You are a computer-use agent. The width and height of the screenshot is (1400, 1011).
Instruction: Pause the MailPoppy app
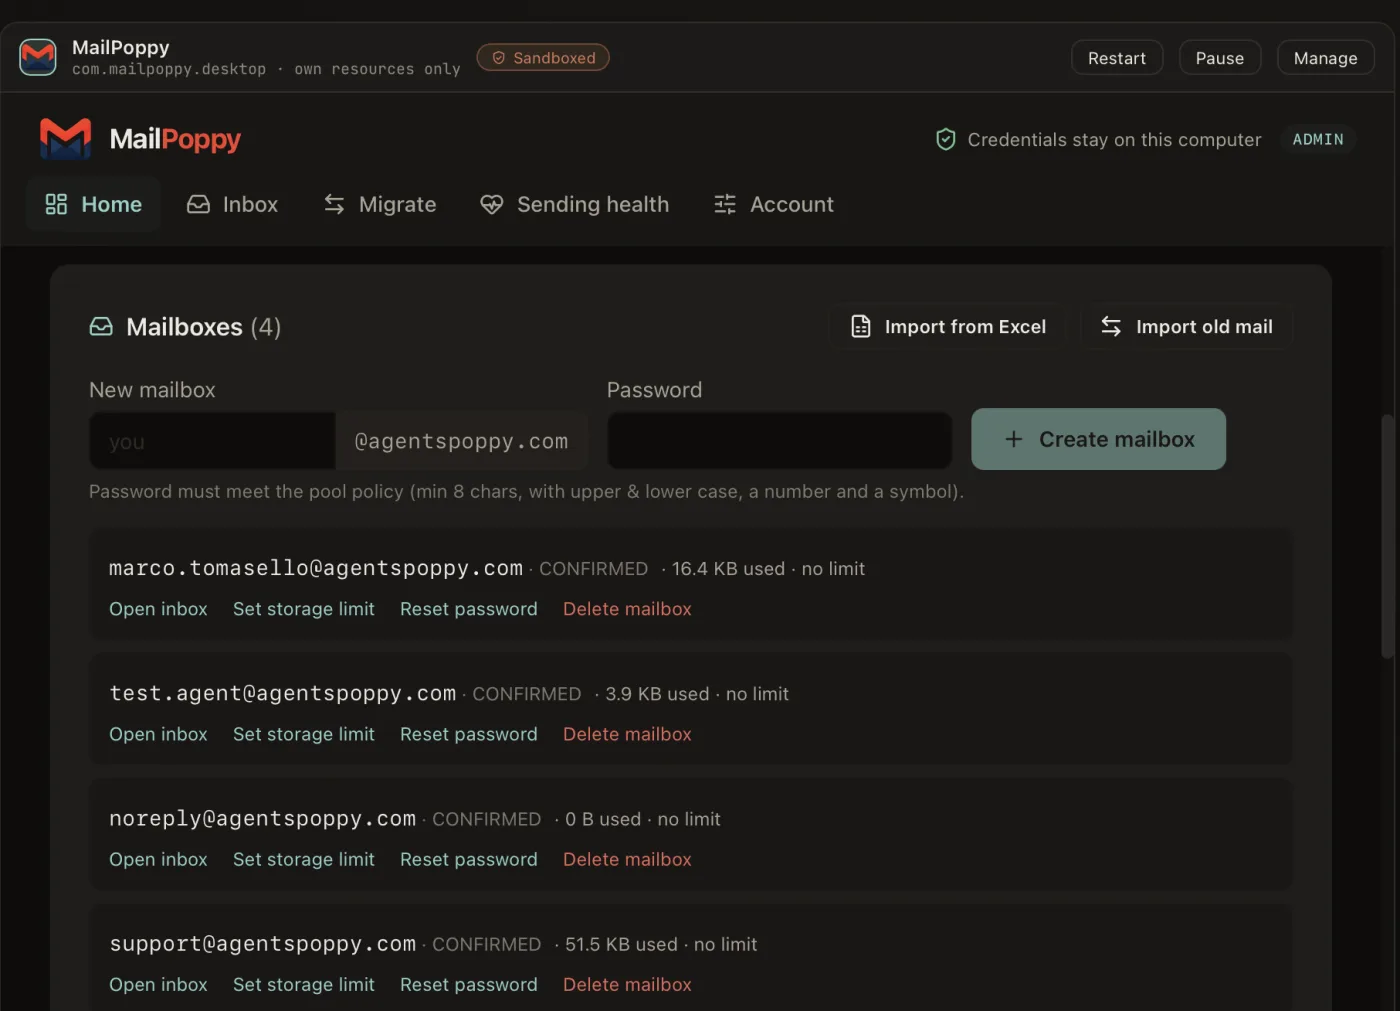[1220, 58]
